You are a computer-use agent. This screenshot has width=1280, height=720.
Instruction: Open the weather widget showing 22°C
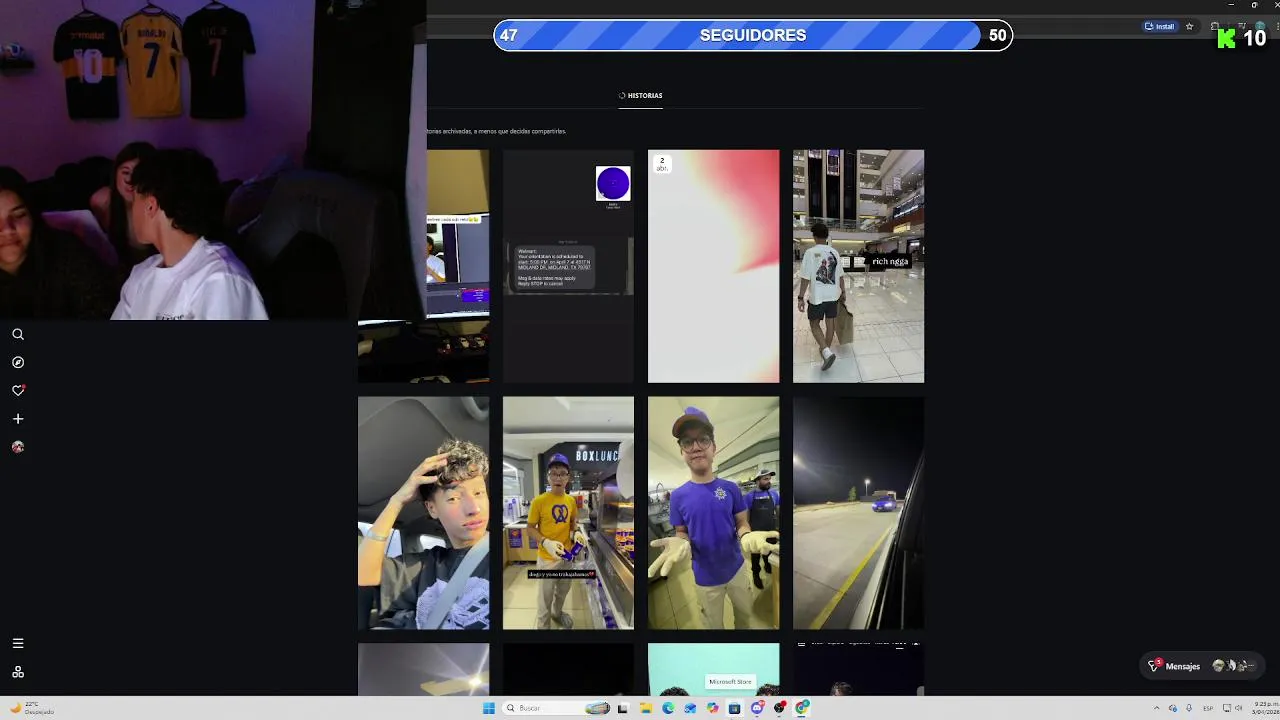click(x=30, y=708)
